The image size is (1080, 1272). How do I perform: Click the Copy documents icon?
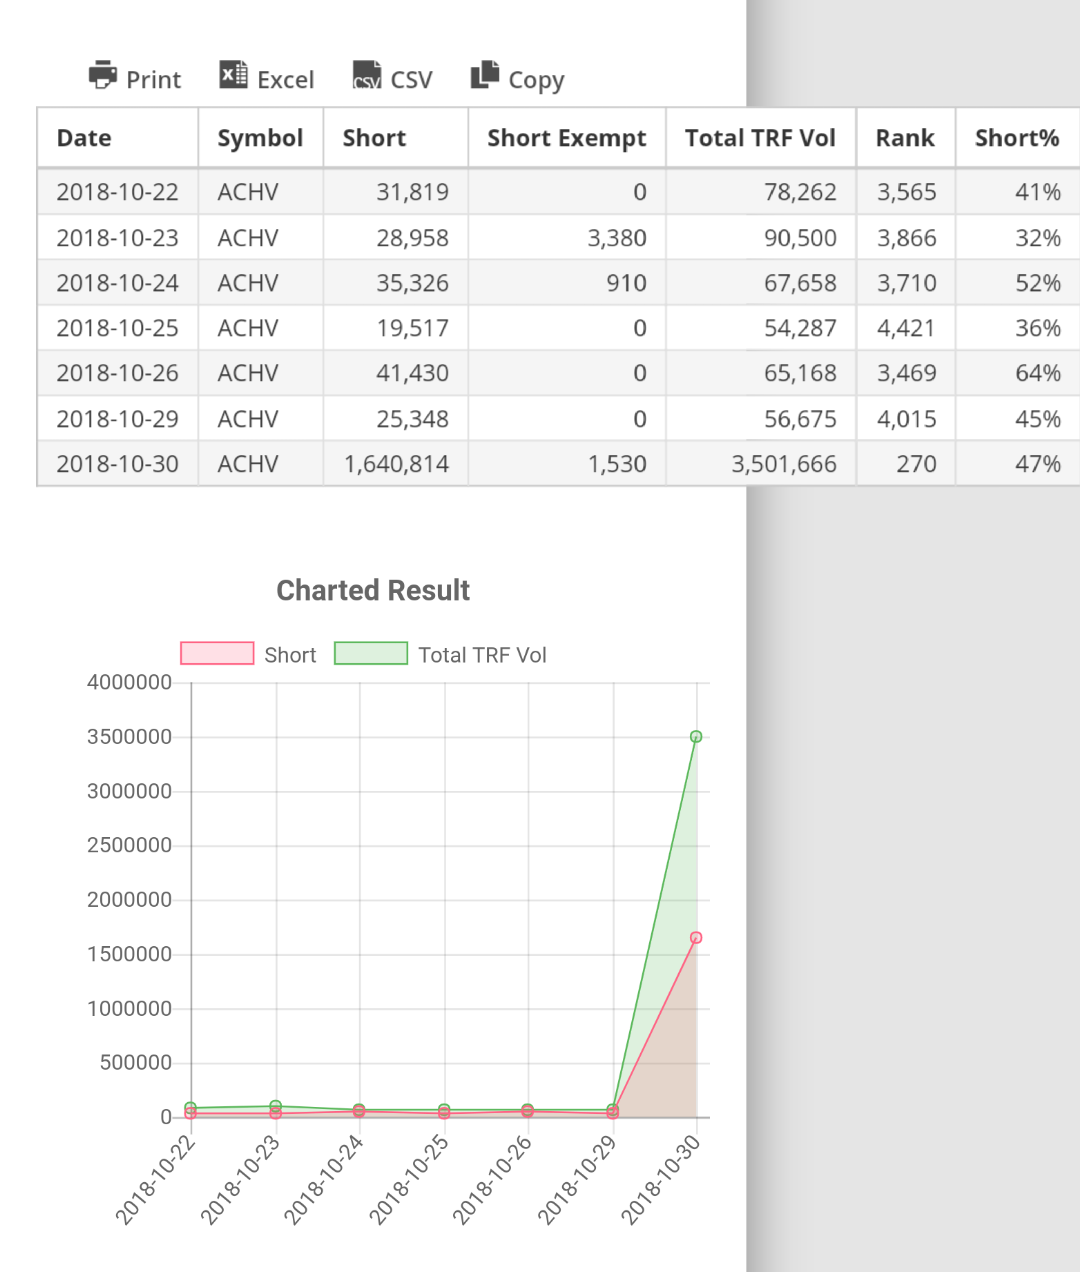click(x=485, y=74)
